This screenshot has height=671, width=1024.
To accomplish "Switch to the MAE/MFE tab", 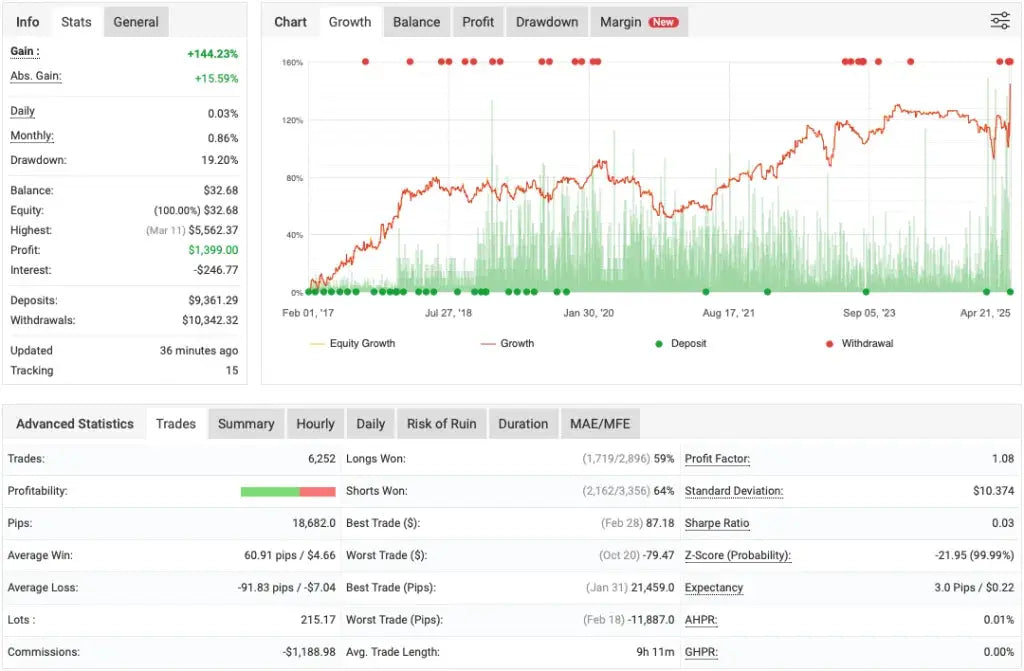I will 600,423.
